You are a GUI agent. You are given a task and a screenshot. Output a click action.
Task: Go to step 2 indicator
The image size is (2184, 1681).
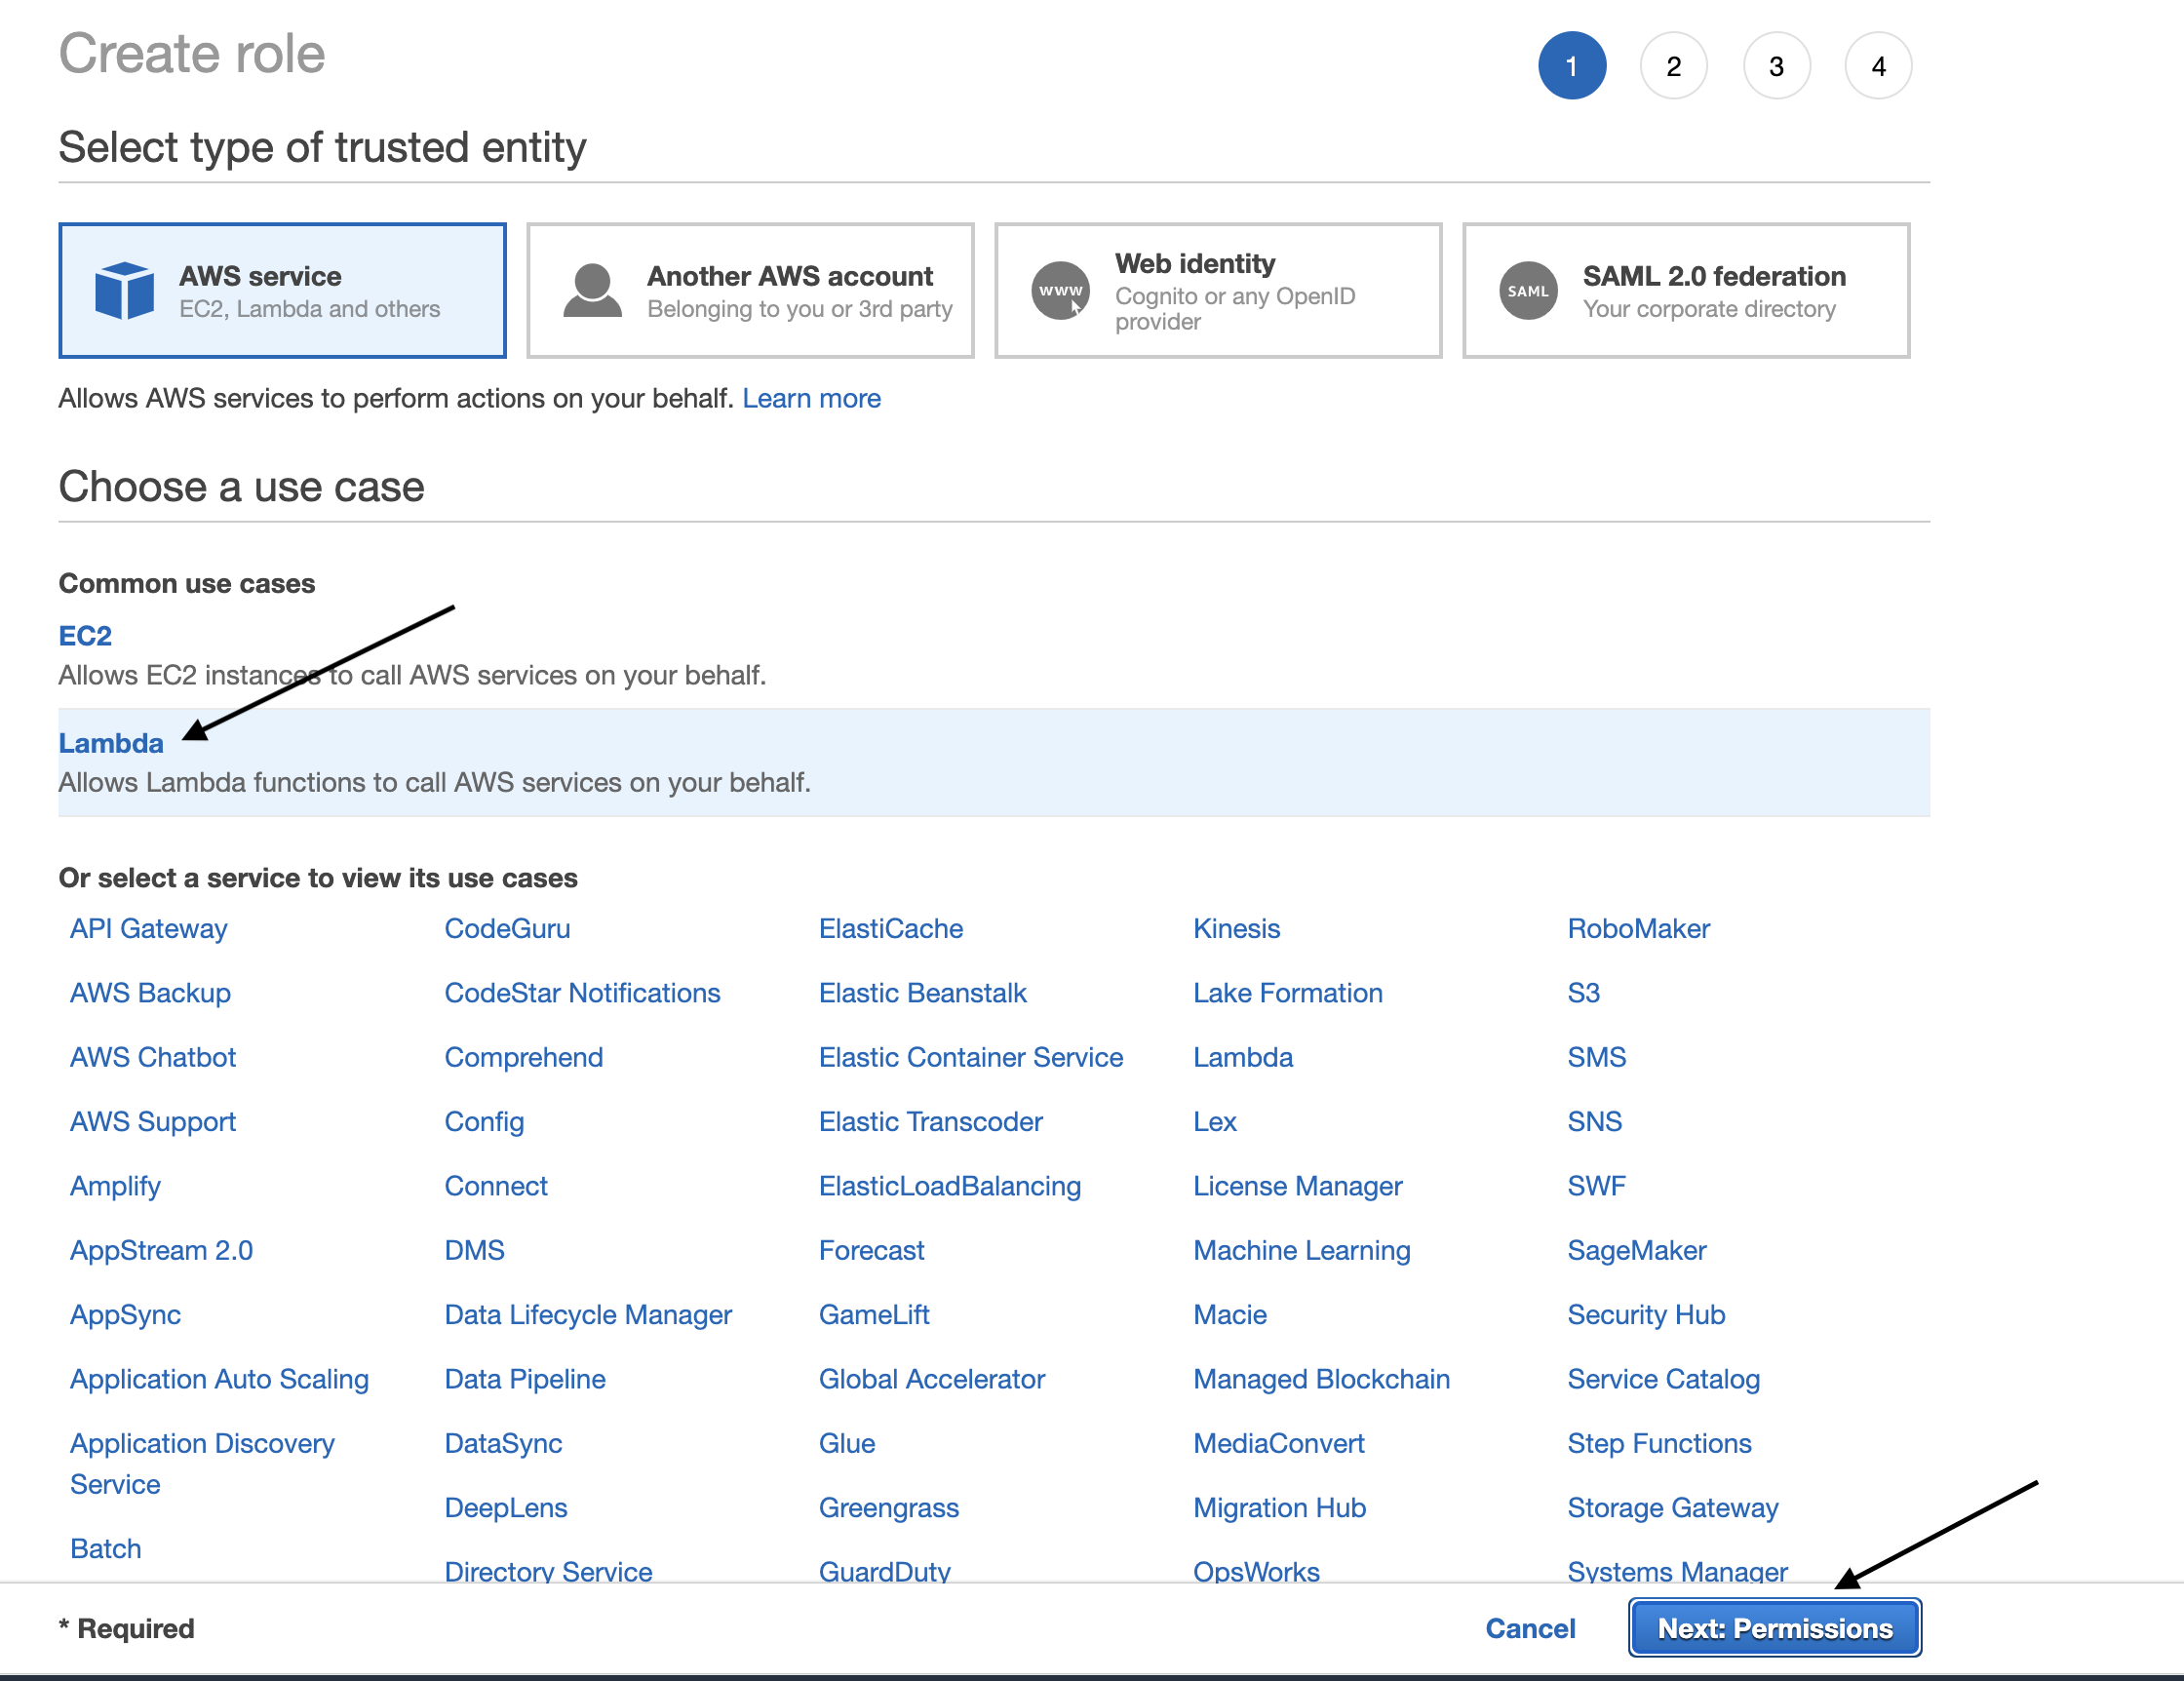pyautogui.click(x=1674, y=66)
